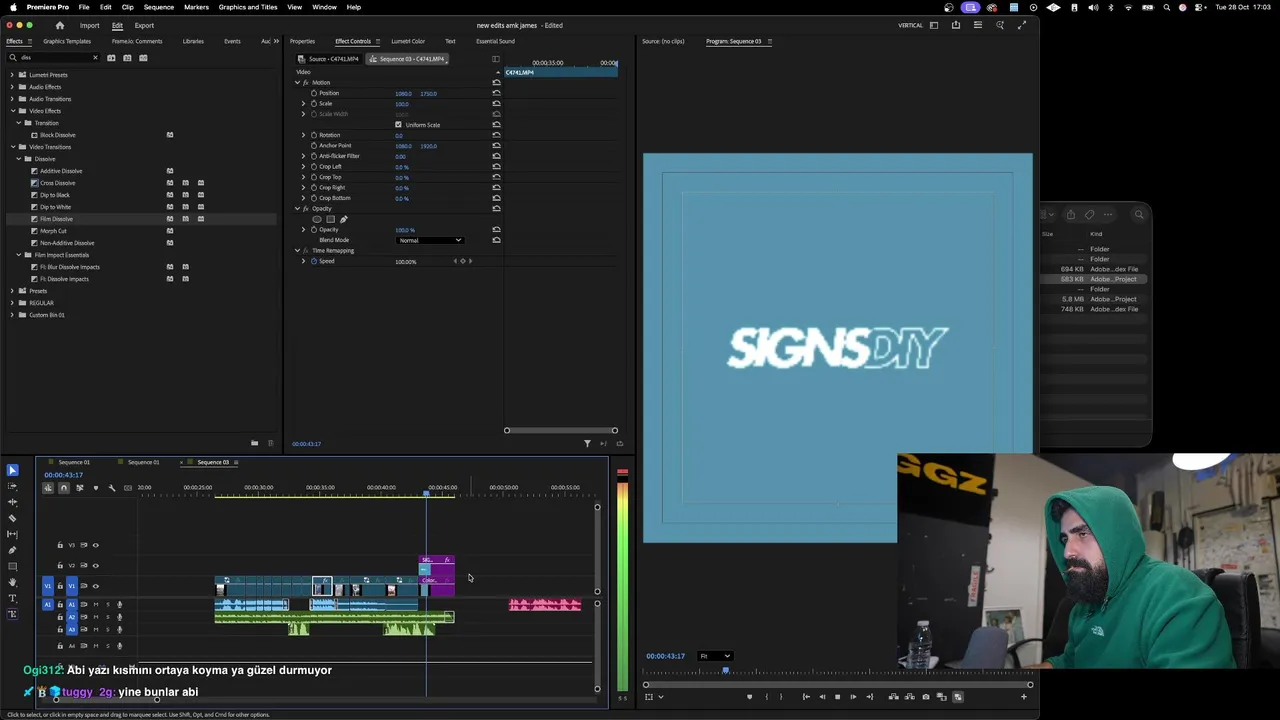Viewport: 1280px width, 720px height.
Task: Open the Blend Mode dropdown
Action: coord(429,240)
